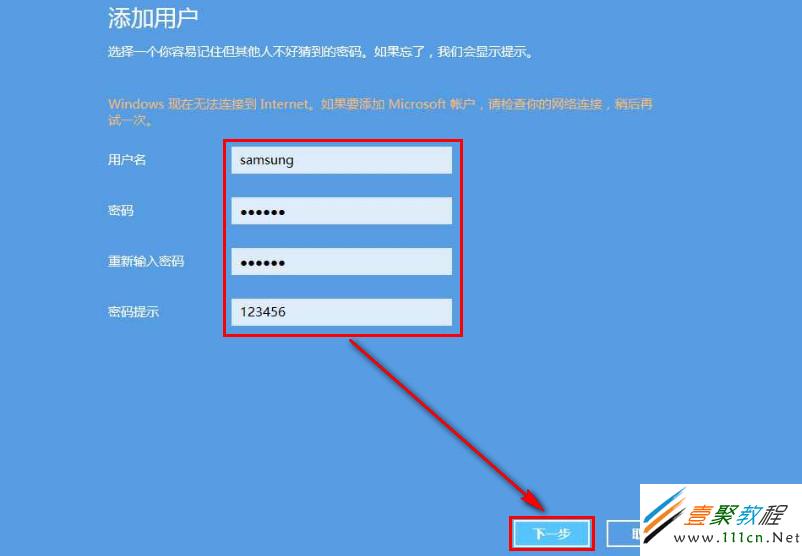Focus the 密码 password field
This screenshot has width=802, height=556.
pyautogui.click(x=342, y=211)
